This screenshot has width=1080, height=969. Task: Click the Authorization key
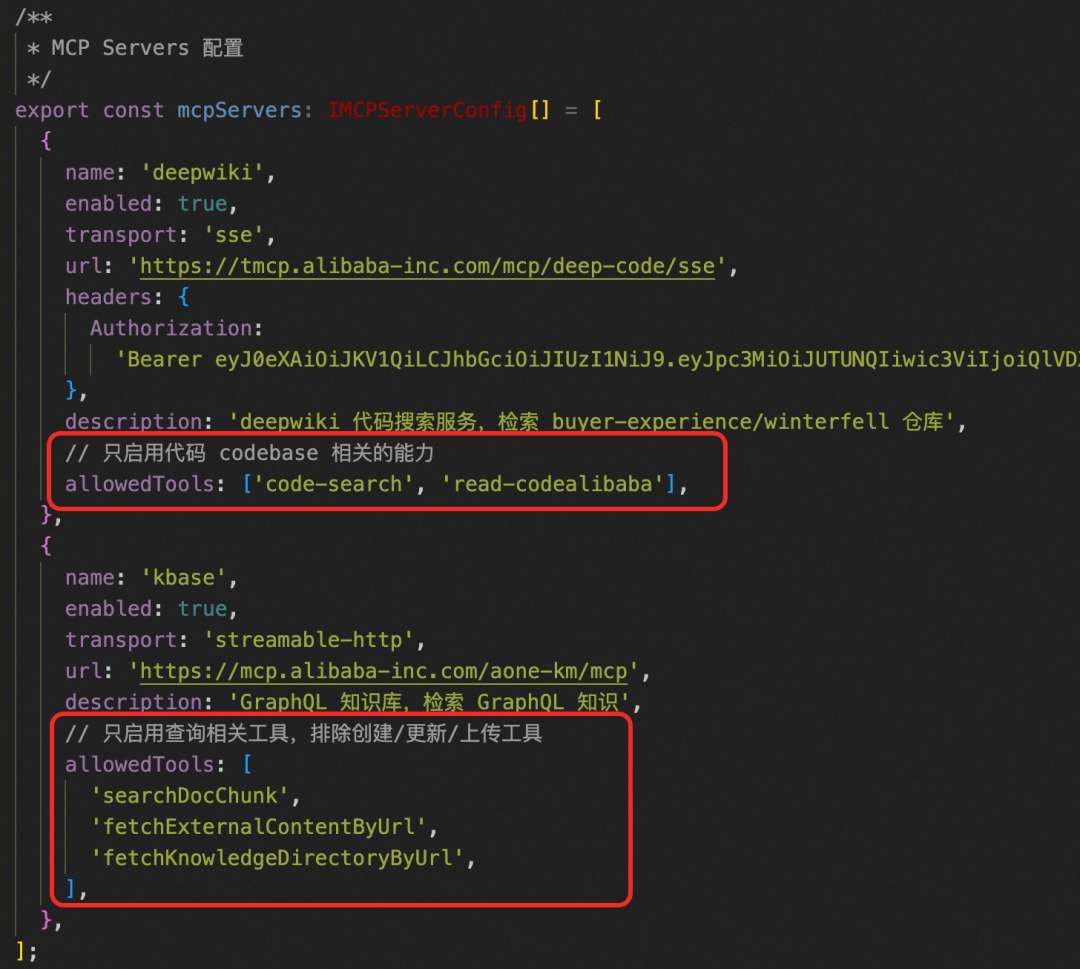coord(171,329)
